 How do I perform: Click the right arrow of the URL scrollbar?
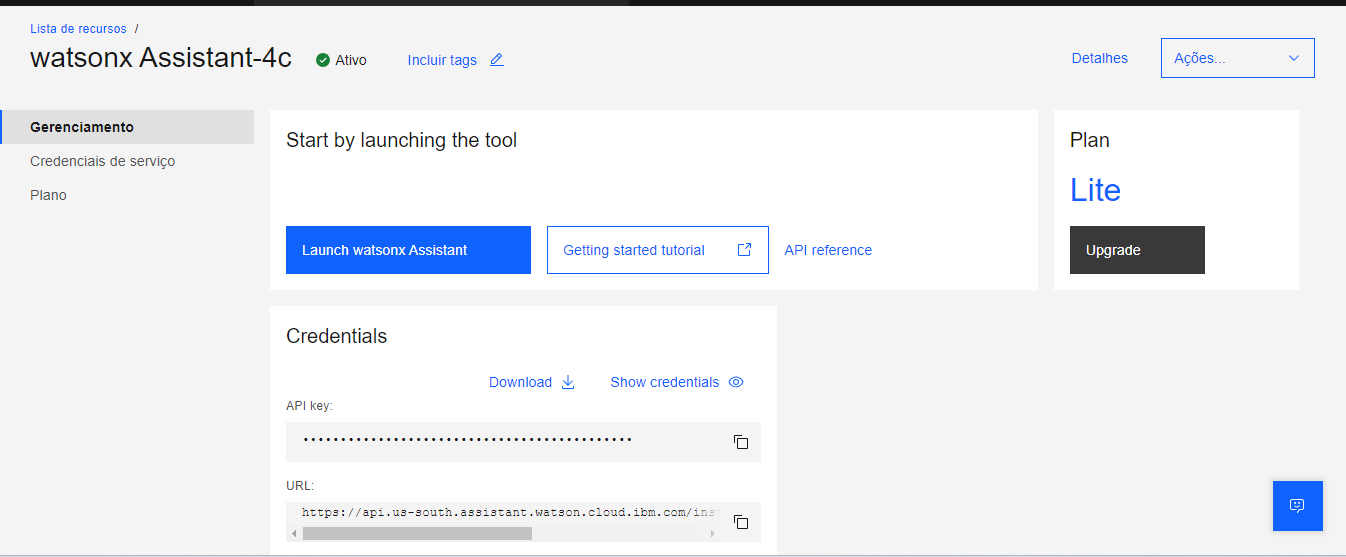pos(713,534)
